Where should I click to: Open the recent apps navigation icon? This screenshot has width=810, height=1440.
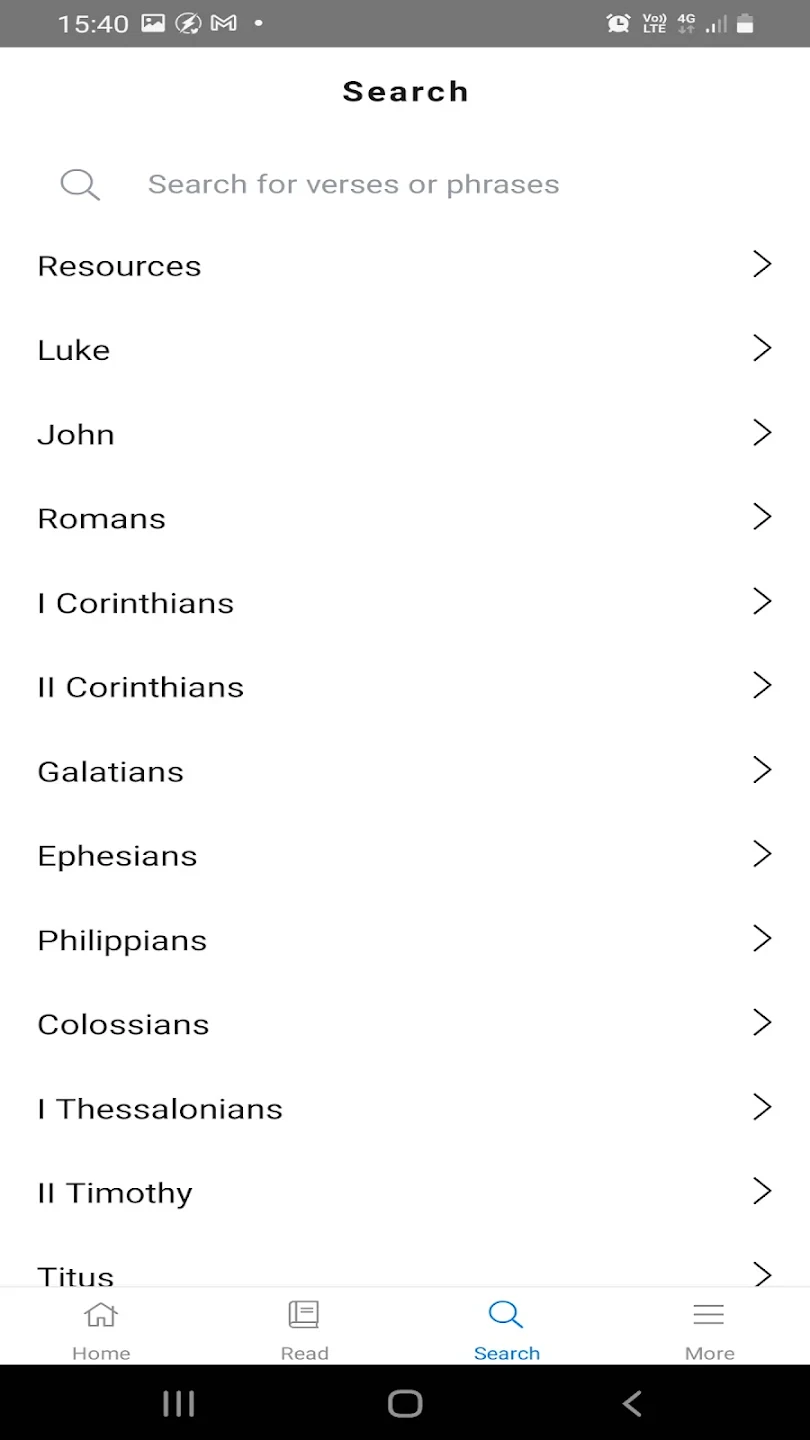click(178, 1404)
